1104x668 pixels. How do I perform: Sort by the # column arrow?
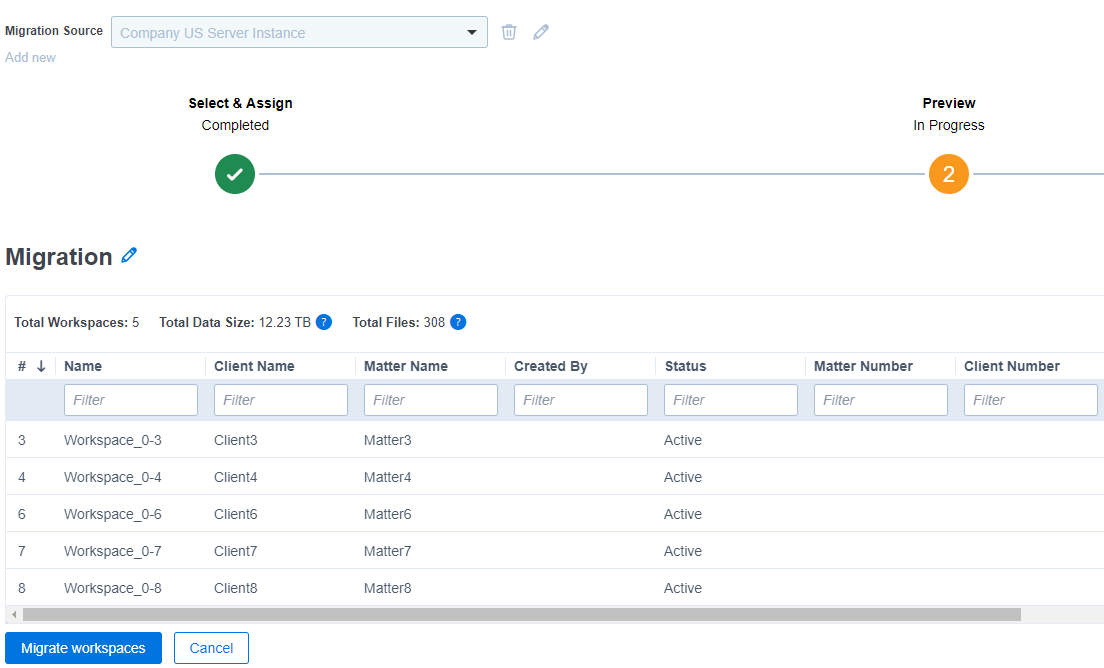pyautogui.click(x=41, y=366)
